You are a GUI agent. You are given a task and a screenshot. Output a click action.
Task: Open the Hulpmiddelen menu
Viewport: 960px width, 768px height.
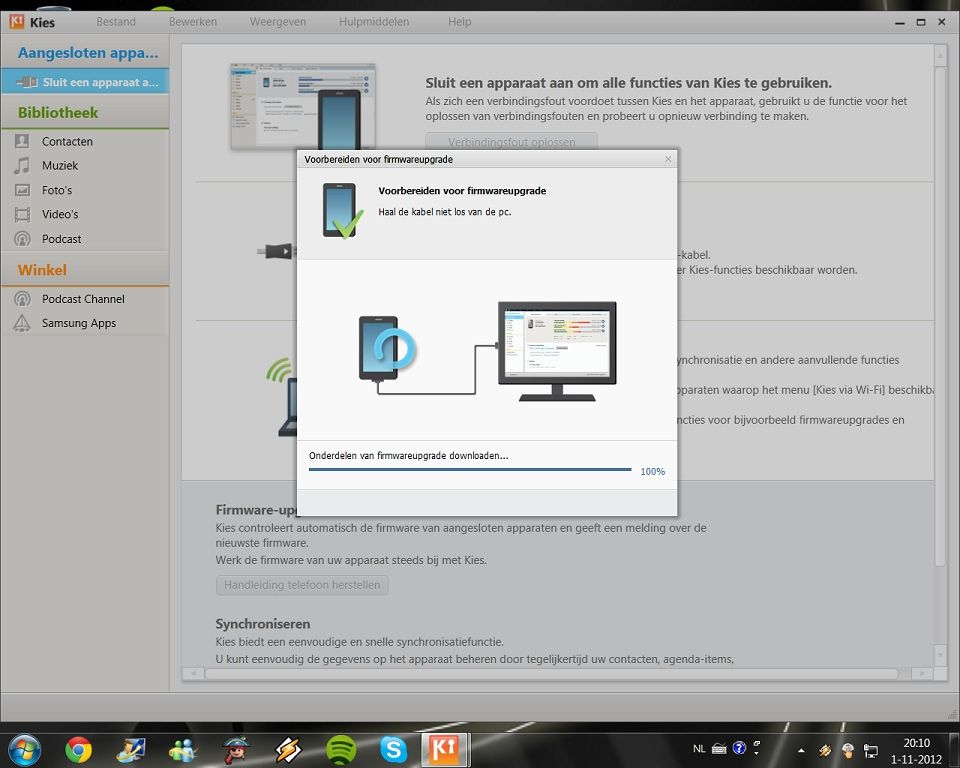[x=373, y=22]
